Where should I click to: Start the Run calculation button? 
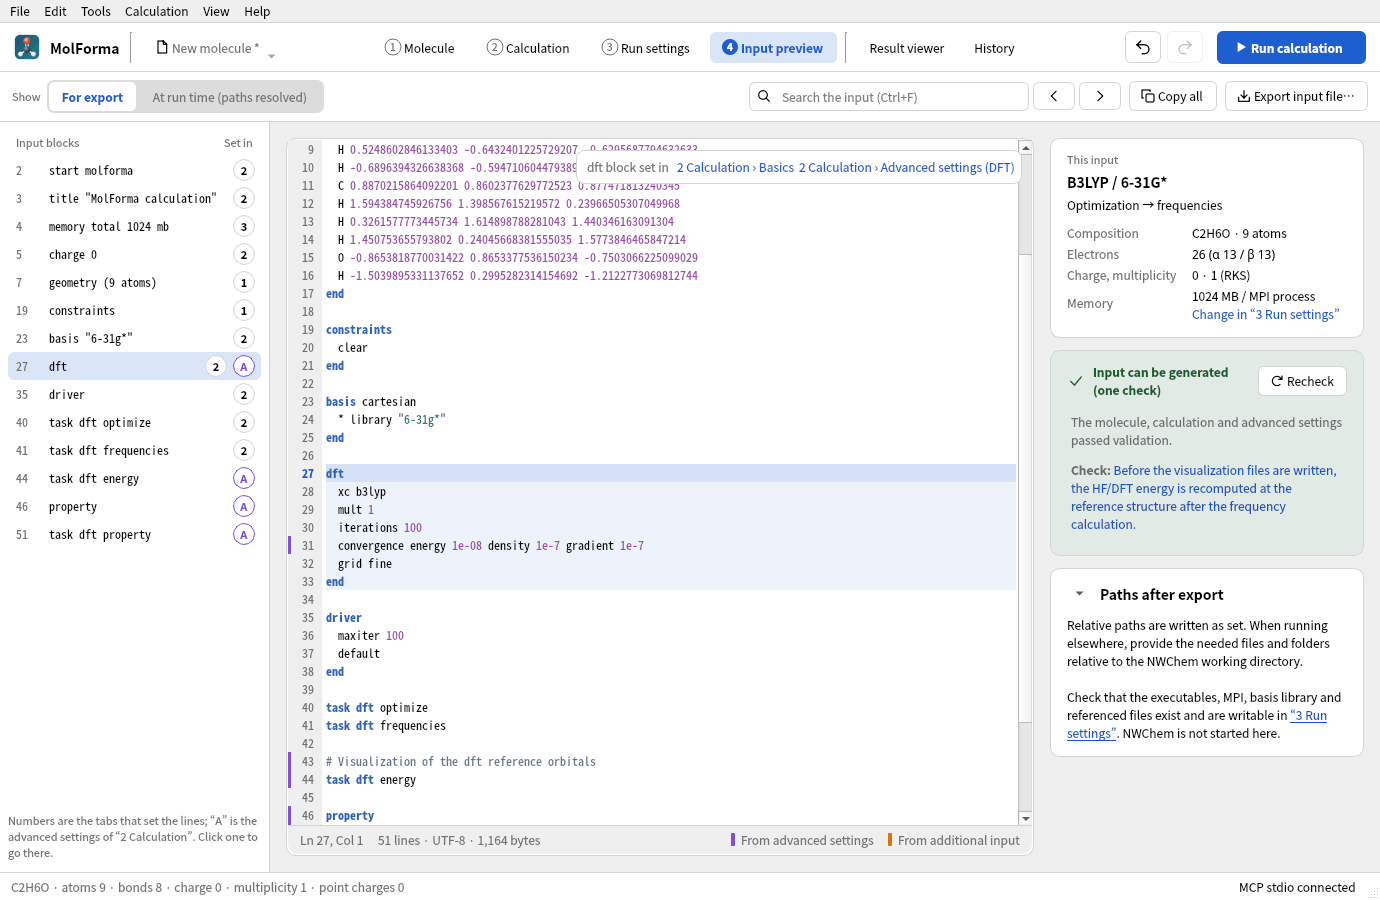coord(1291,47)
